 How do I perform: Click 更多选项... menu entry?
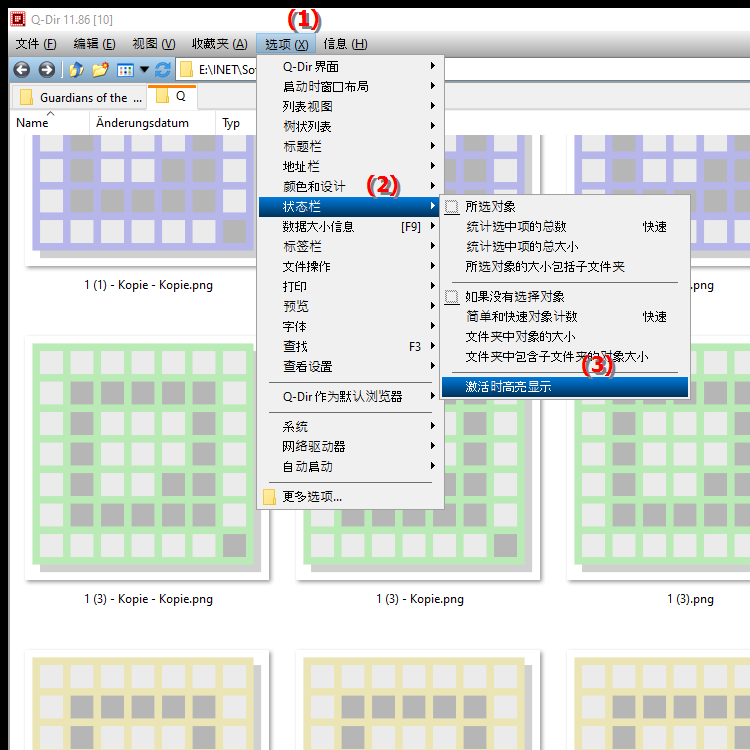[351, 497]
